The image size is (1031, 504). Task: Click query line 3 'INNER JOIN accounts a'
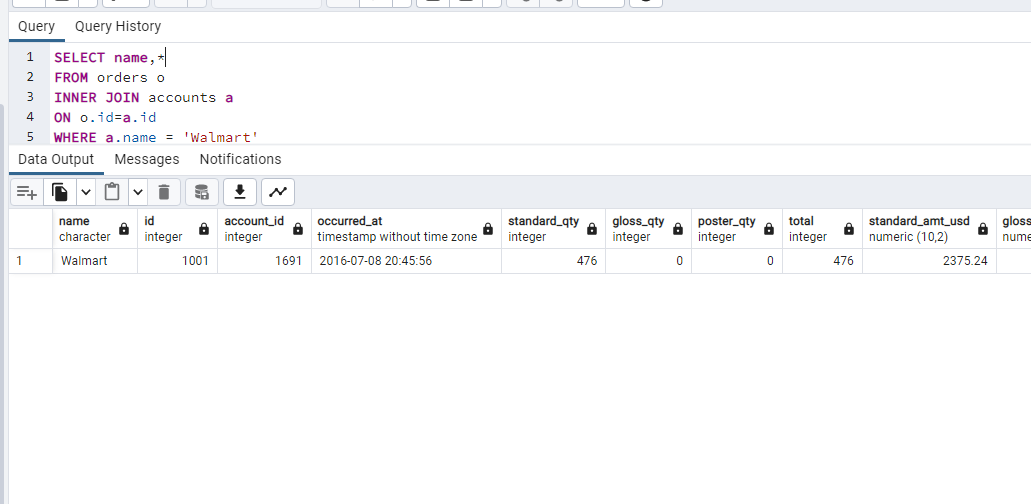coord(144,97)
